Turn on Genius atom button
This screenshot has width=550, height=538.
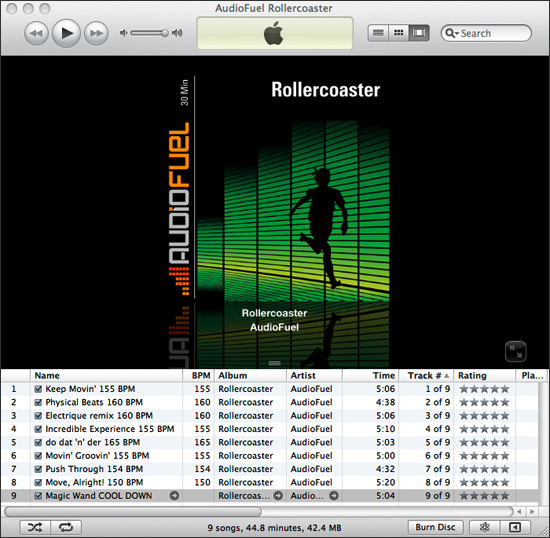click(484, 527)
